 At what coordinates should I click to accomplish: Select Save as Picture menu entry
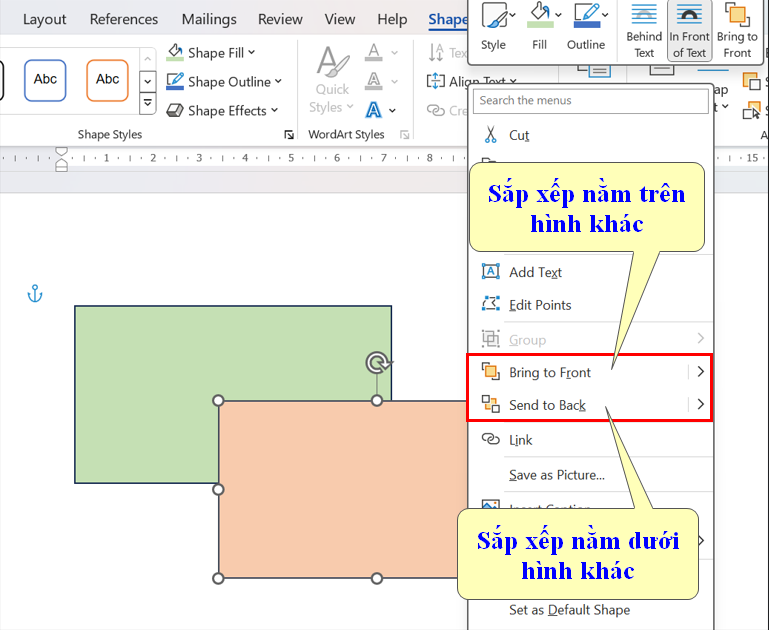(556, 475)
